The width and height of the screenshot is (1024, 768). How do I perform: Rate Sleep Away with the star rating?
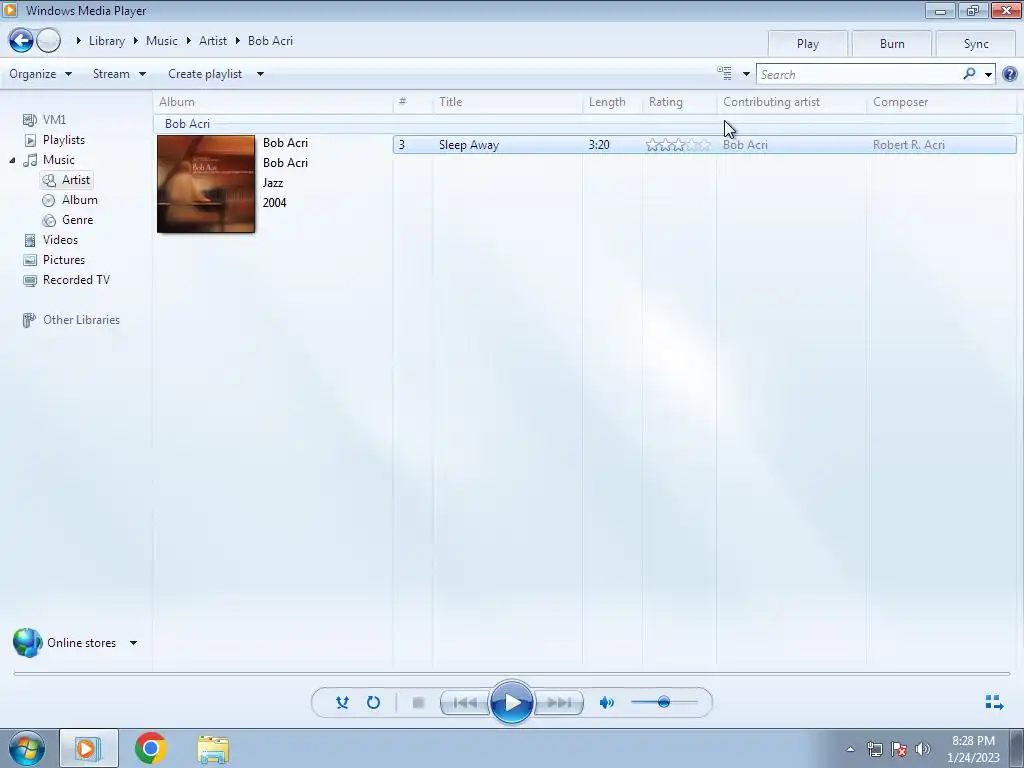[x=678, y=145]
